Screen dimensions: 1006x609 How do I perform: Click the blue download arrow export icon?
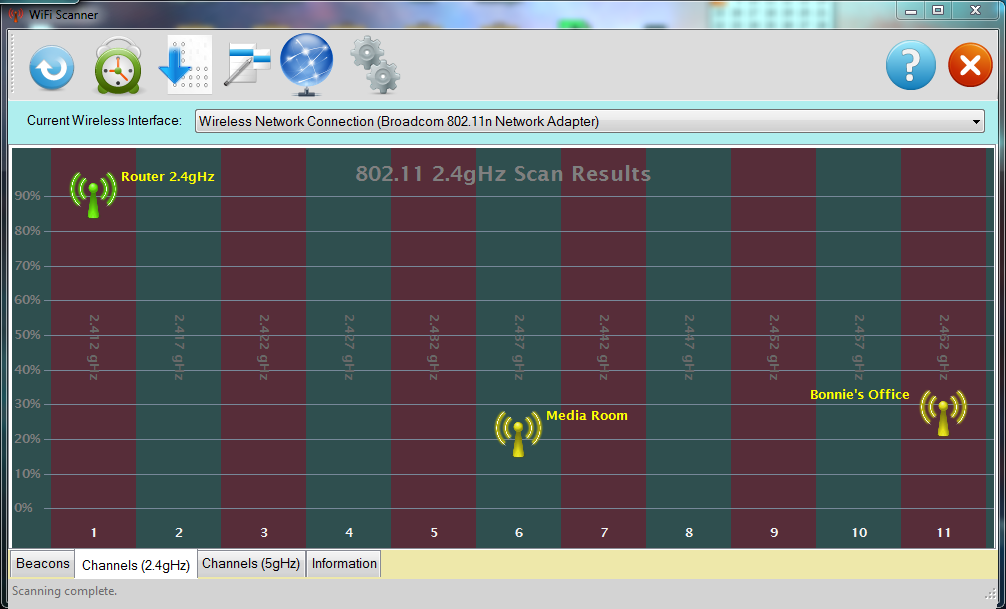(186, 66)
